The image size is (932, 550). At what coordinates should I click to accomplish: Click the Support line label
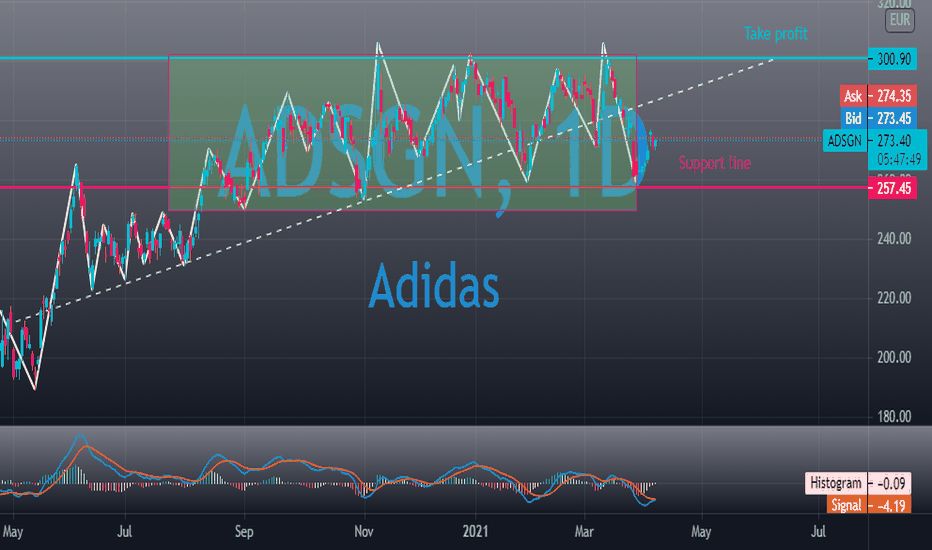pos(714,163)
